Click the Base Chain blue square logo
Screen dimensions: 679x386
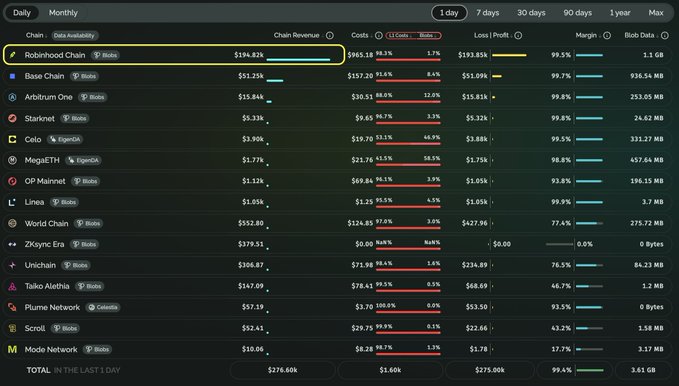click(x=13, y=76)
